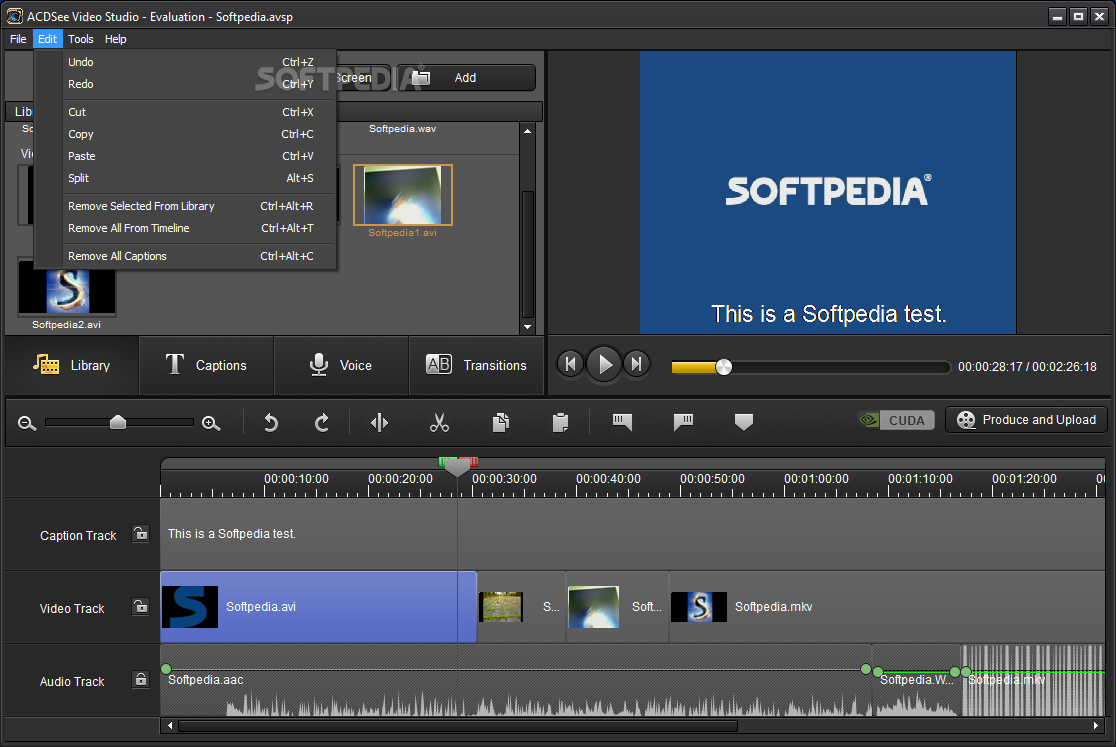Click the preview progress slider handle
The width and height of the screenshot is (1116, 747).
(723, 367)
